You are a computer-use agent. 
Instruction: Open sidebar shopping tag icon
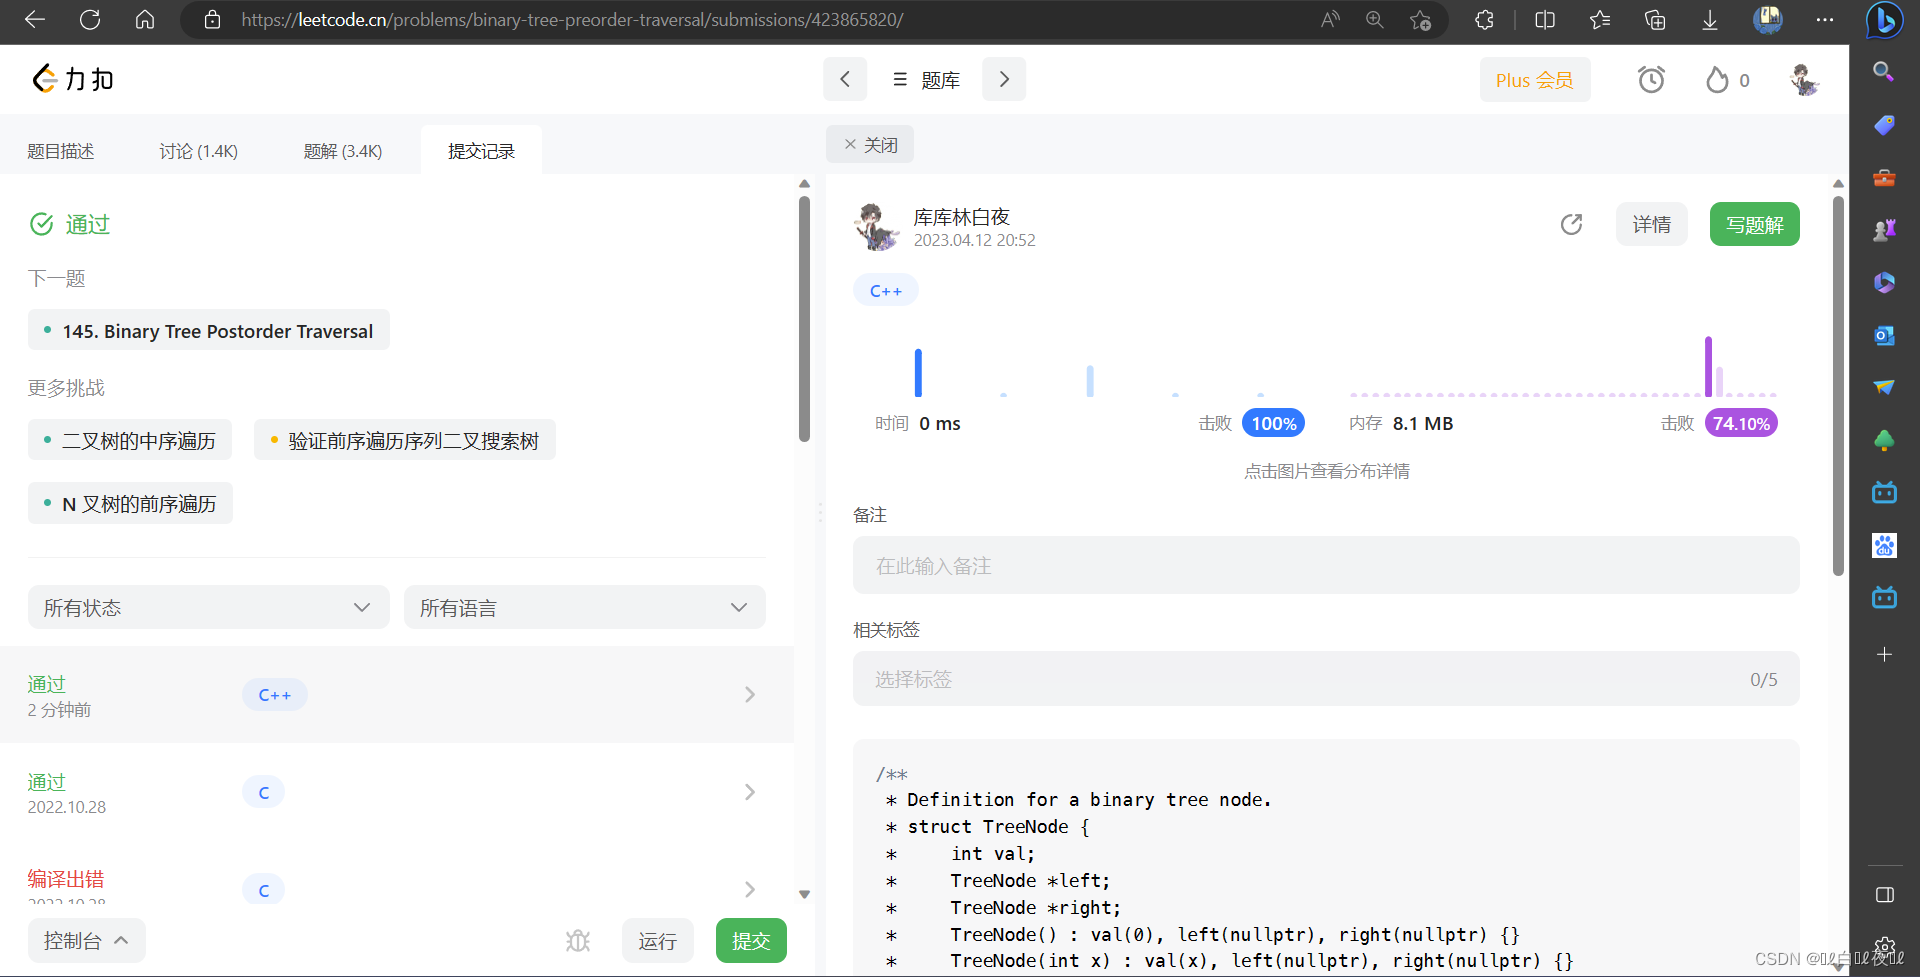[x=1884, y=125]
